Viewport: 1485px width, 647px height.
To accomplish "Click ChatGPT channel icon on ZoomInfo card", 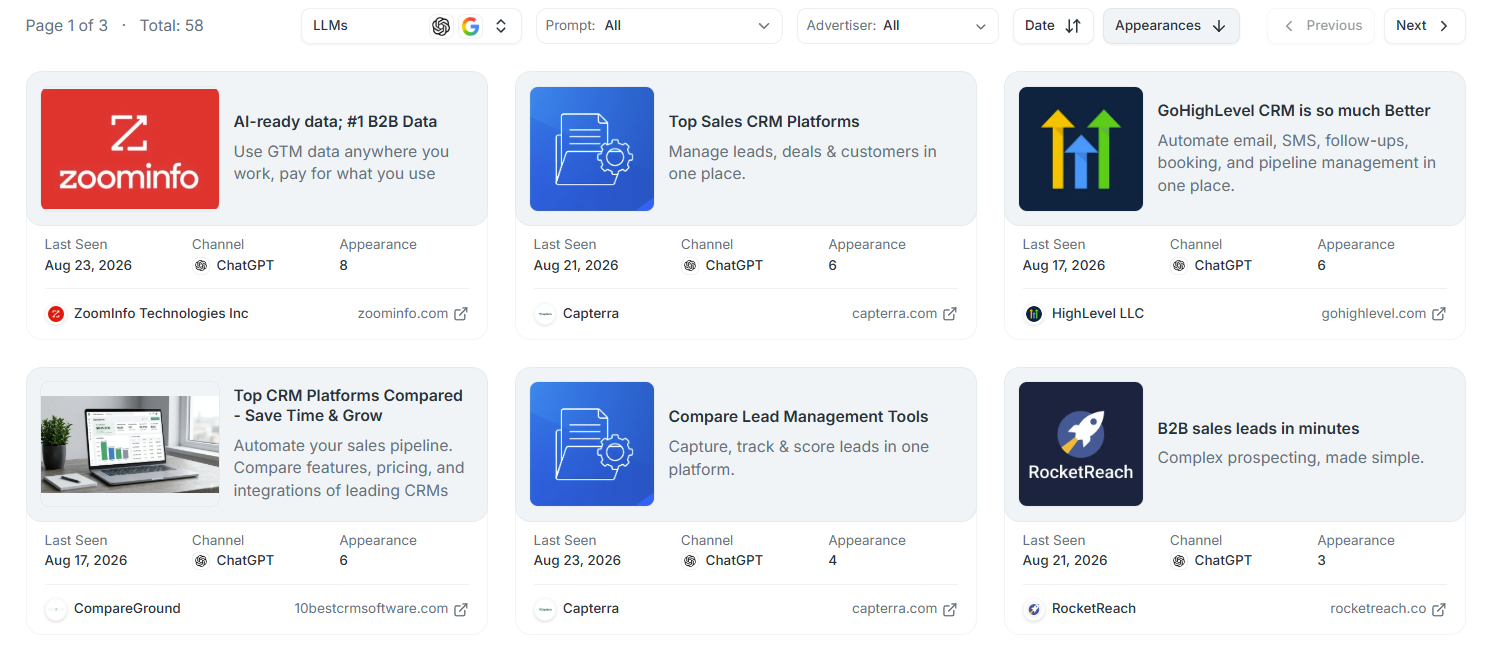I will click(x=201, y=266).
